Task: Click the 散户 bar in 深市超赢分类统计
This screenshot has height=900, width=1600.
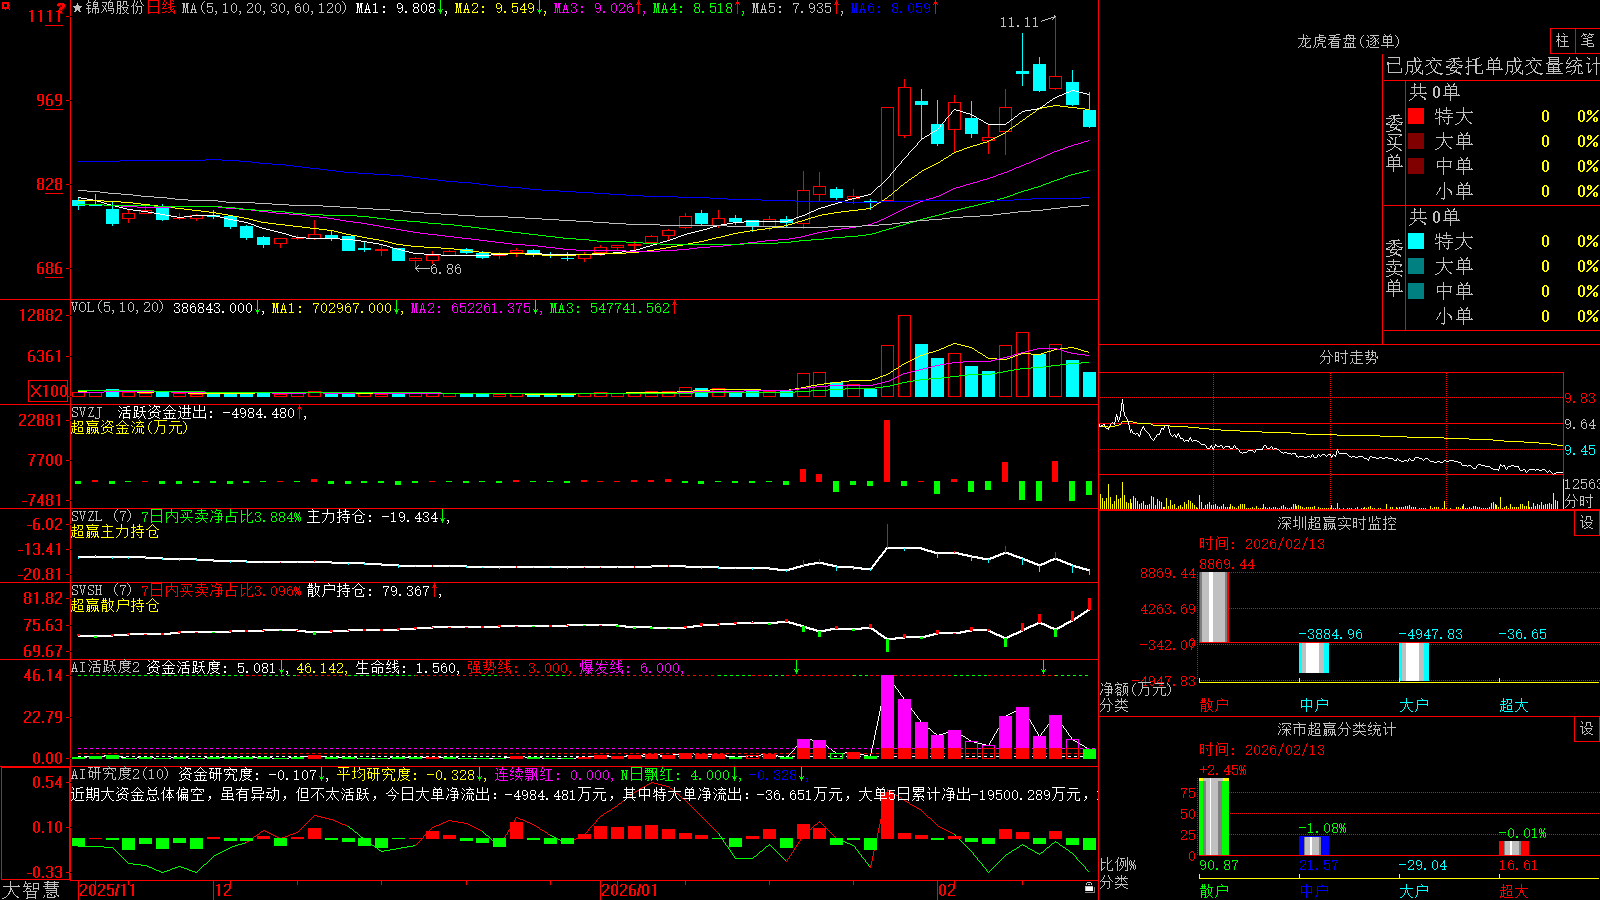Action: pos(1213,817)
